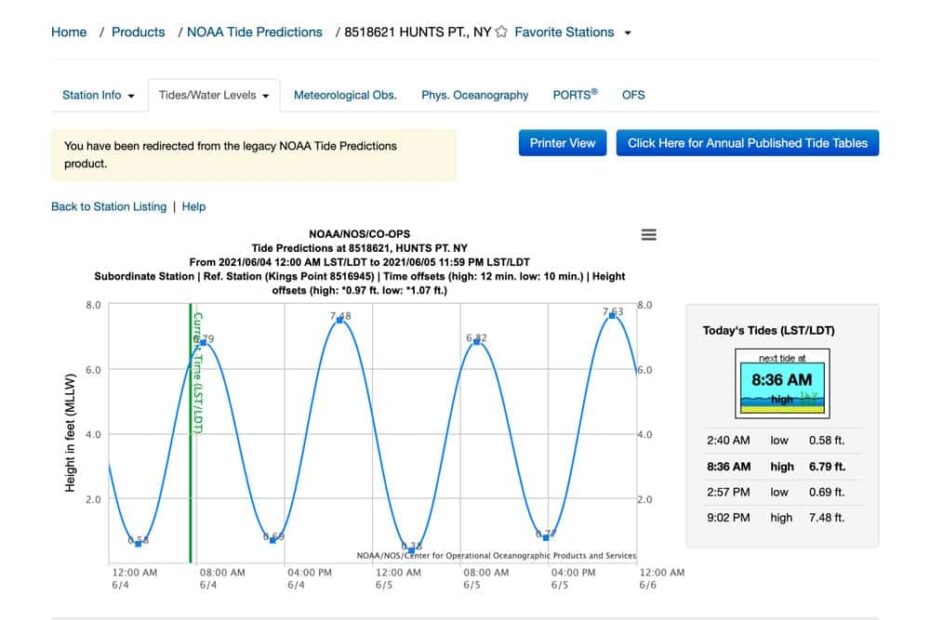Viewport: 930px width, 620px height.
Task: Switch to Meteorological Obs. tab
Action: click(345, 95)
